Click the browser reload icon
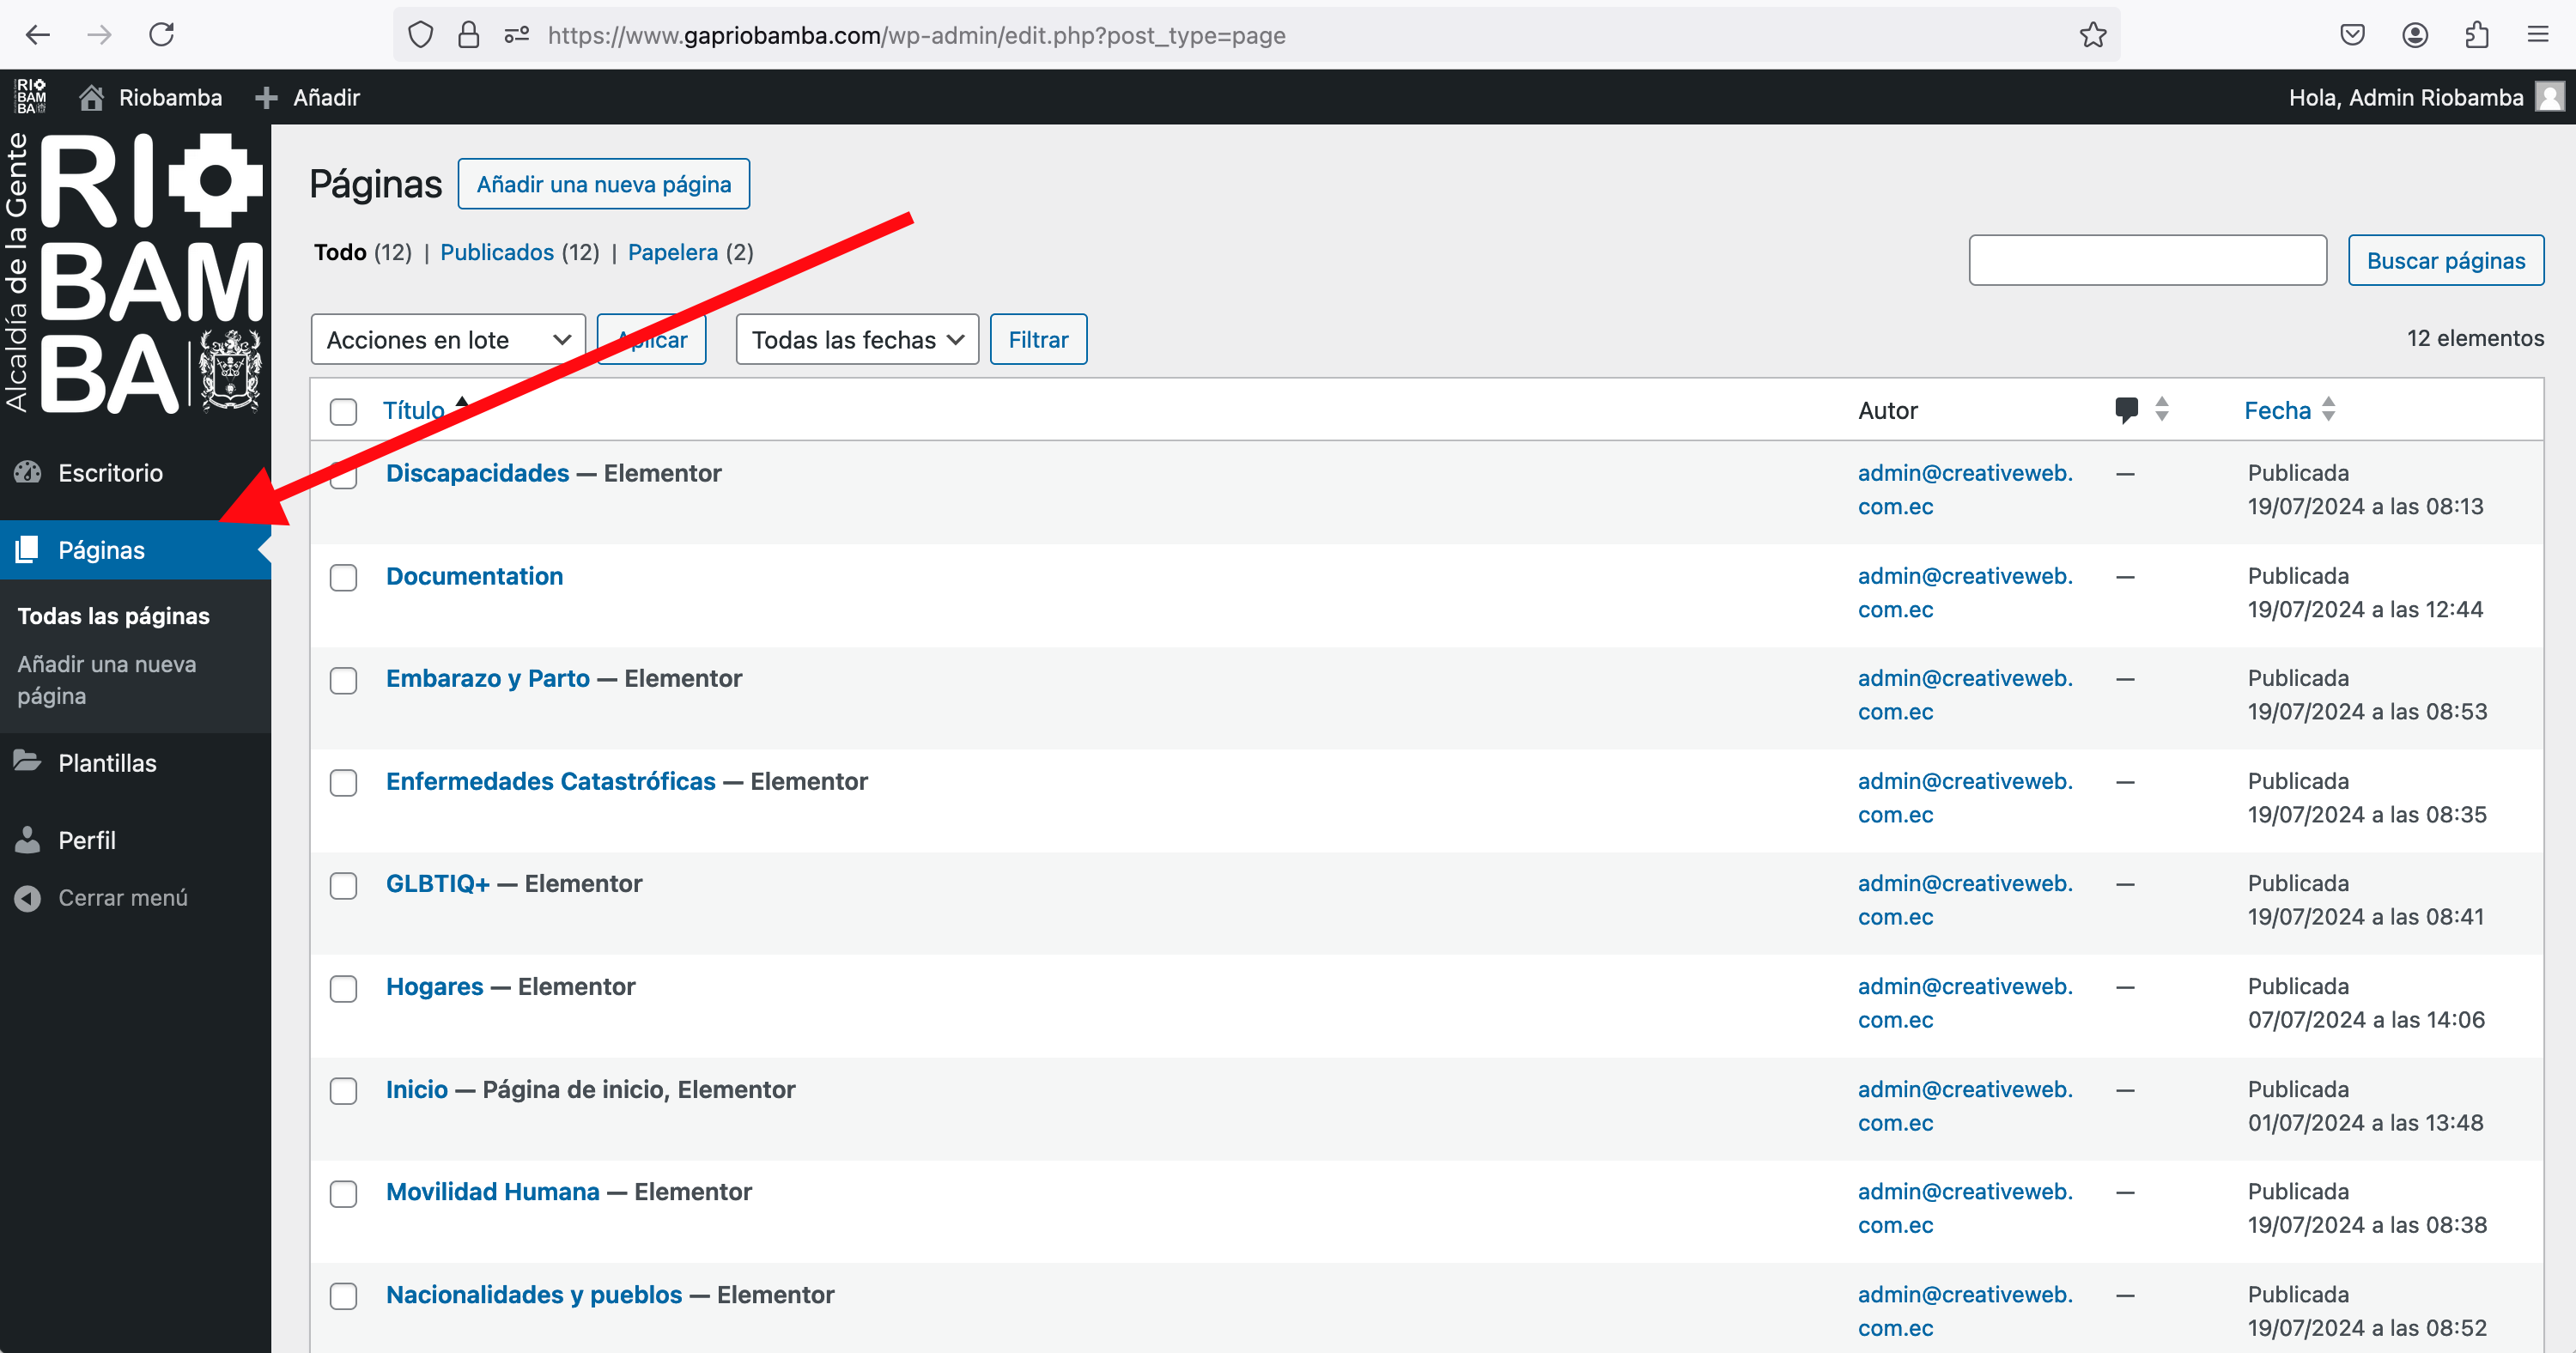2576x1353 pixels. 161,35
